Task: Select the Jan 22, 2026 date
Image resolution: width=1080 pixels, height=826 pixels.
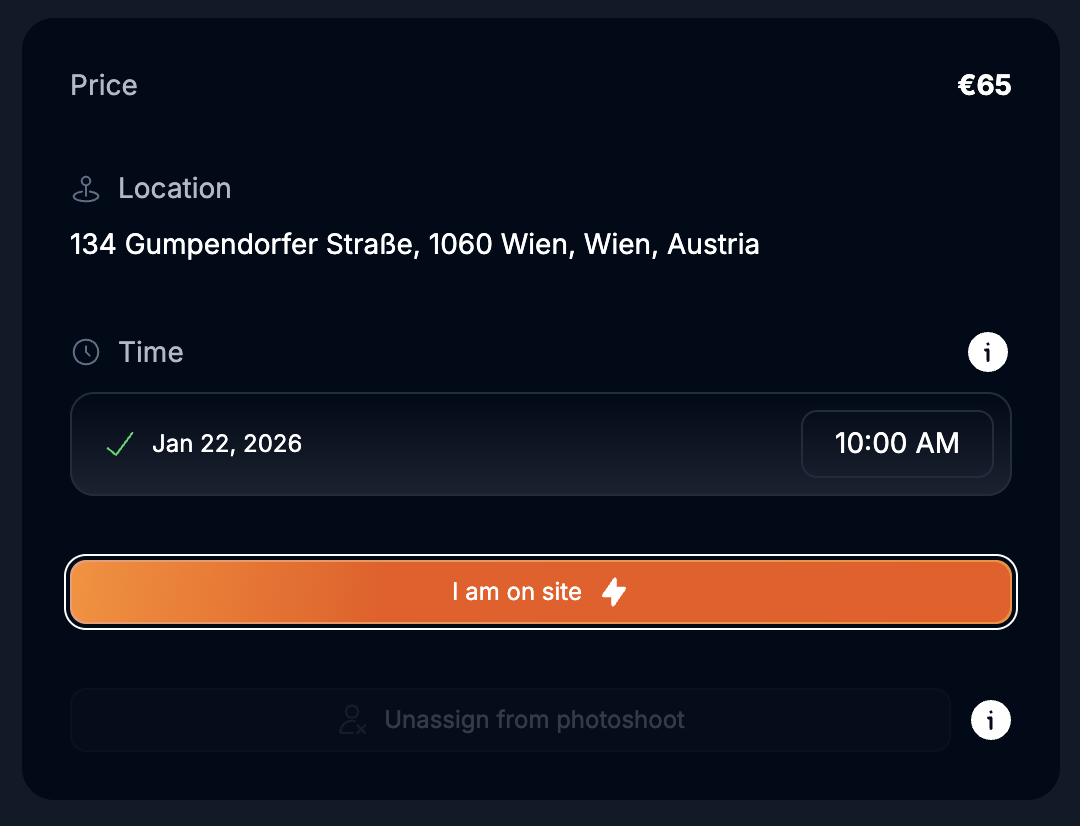Action: (227, 444)
